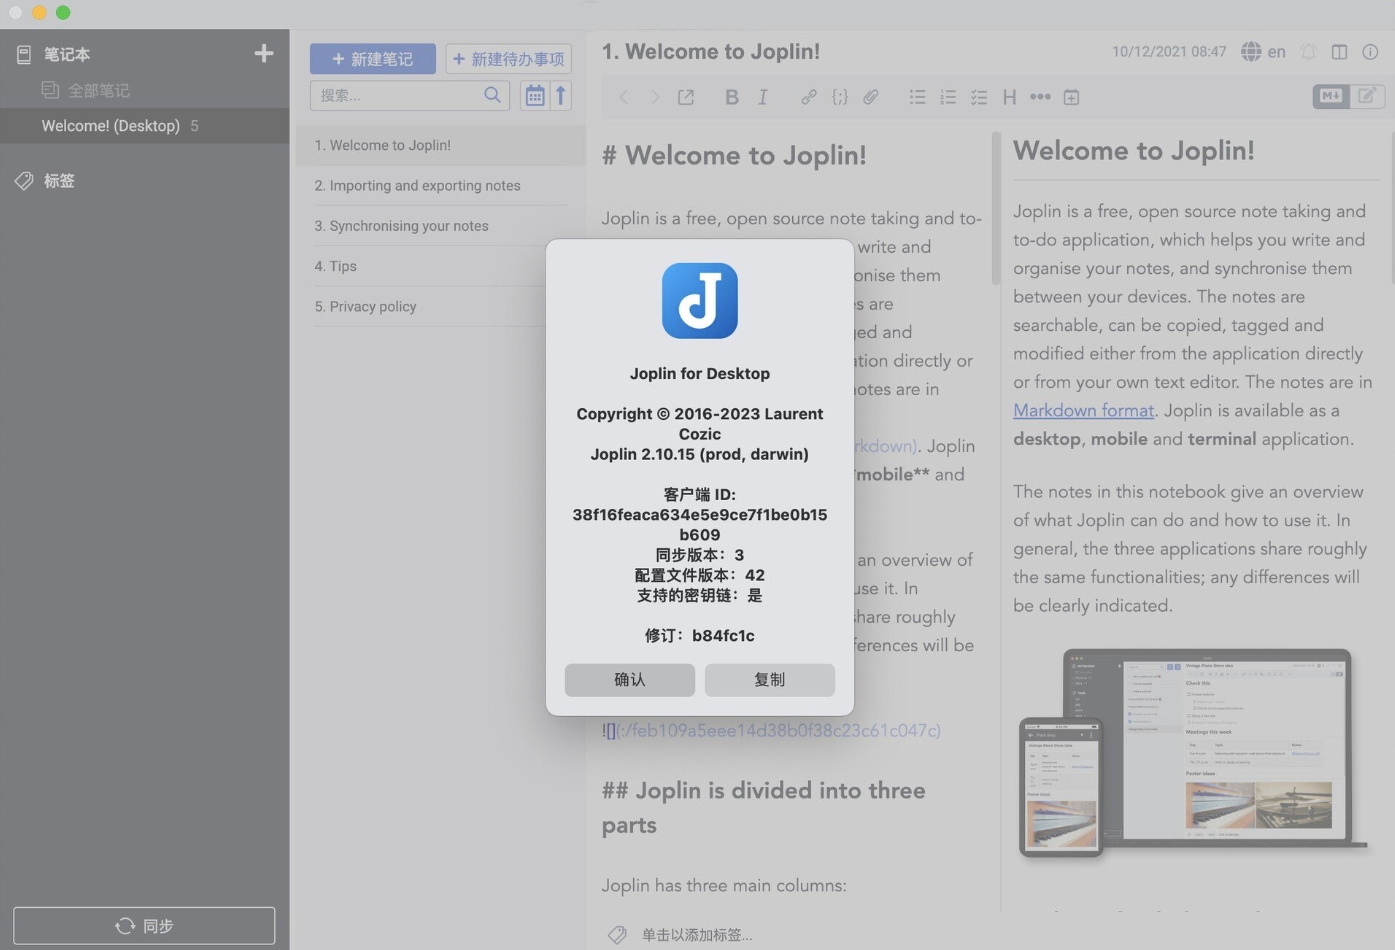Open note properties info icon
1395x950 pixels.
(1370, 52)
